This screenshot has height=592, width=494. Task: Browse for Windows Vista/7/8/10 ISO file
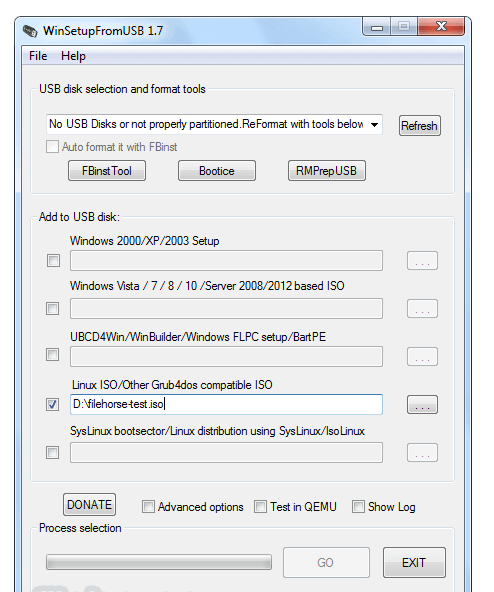coord(422,308)
